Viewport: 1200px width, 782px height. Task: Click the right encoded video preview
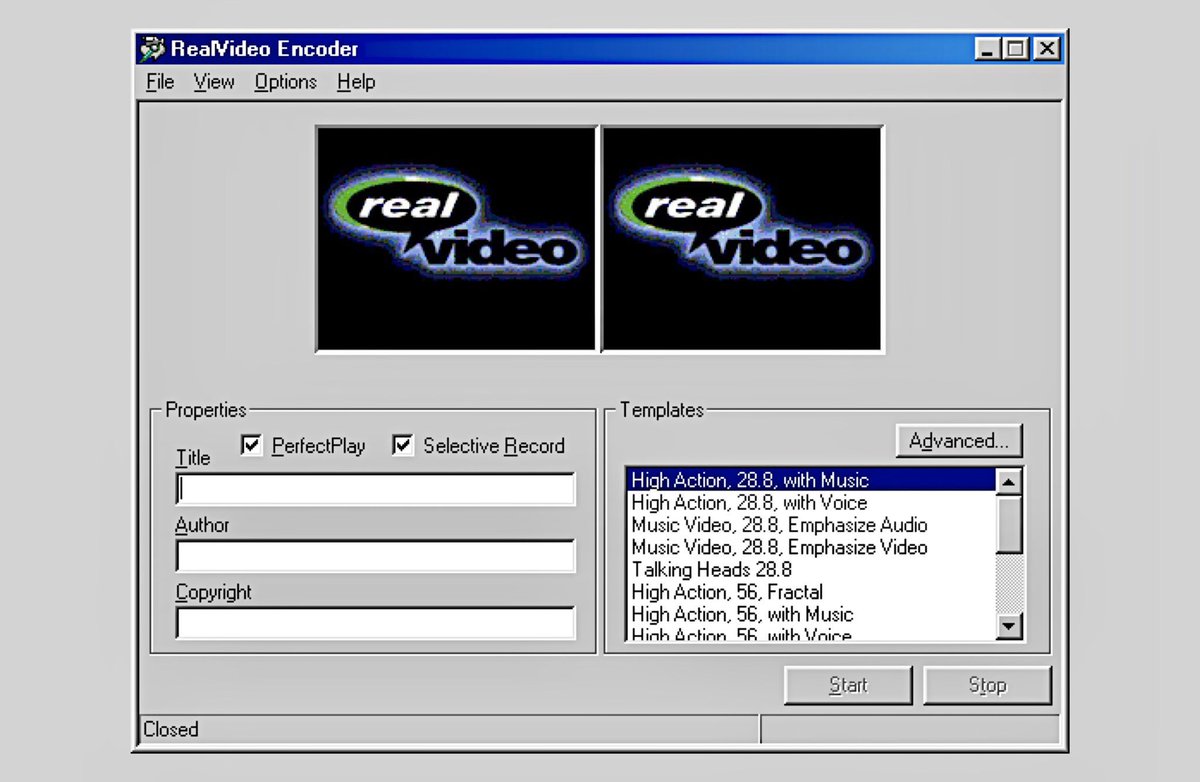742,239
